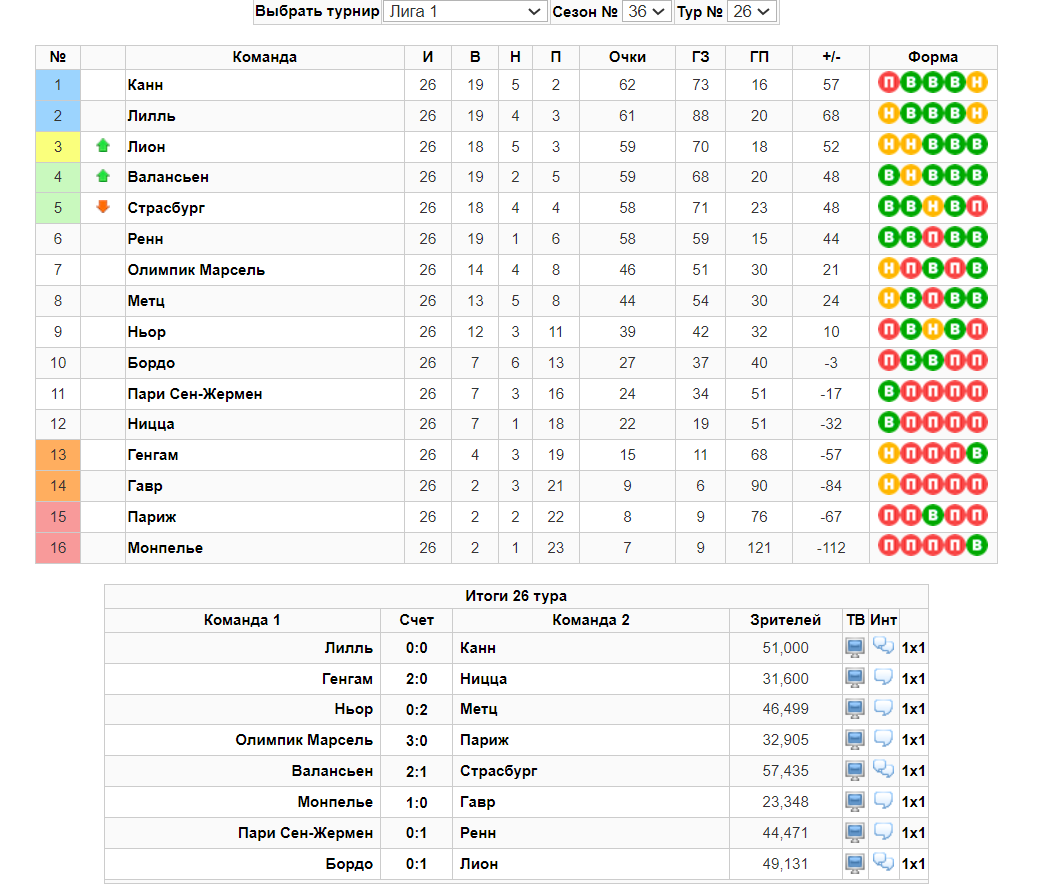Click green up arrow next to Лион

pos(103,145)
